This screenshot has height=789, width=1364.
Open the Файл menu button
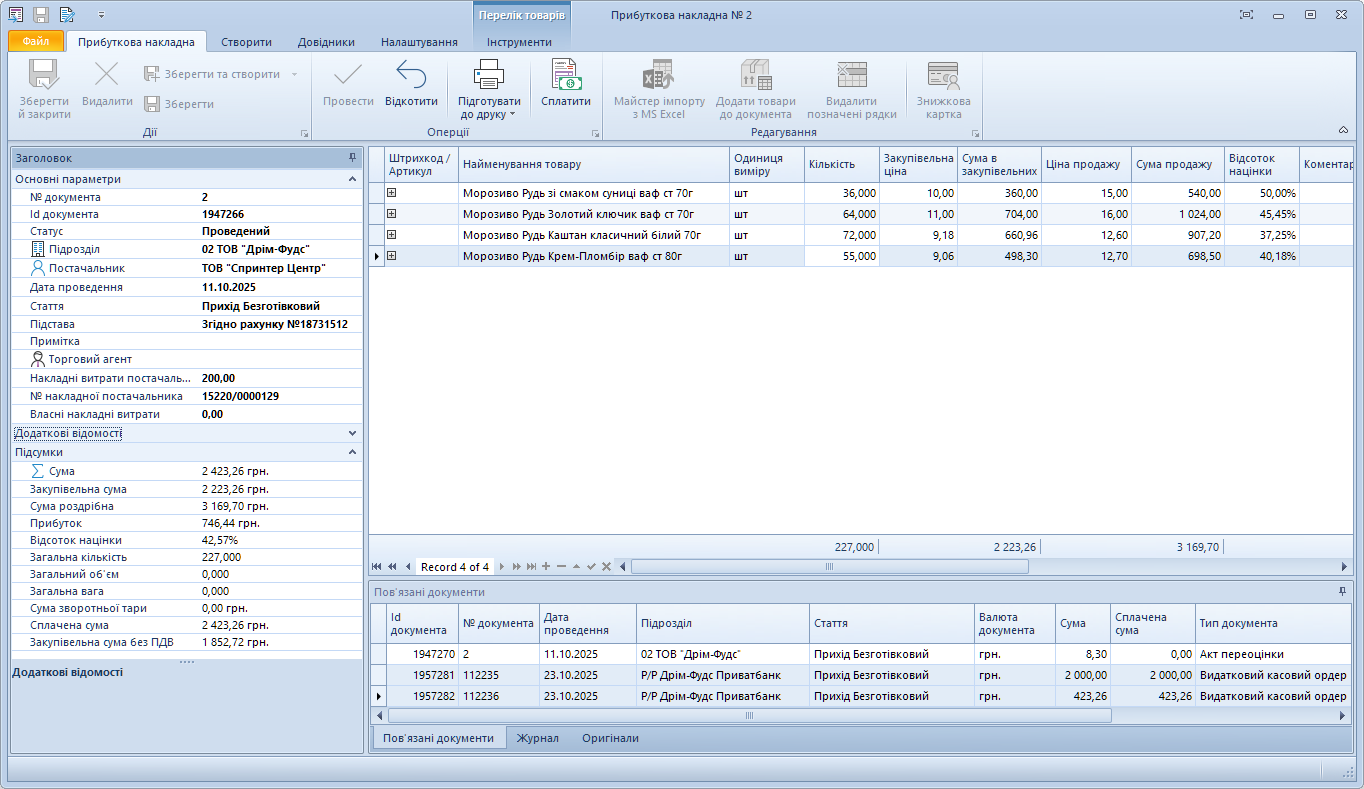pyautogui.click(x=36, y=42)
